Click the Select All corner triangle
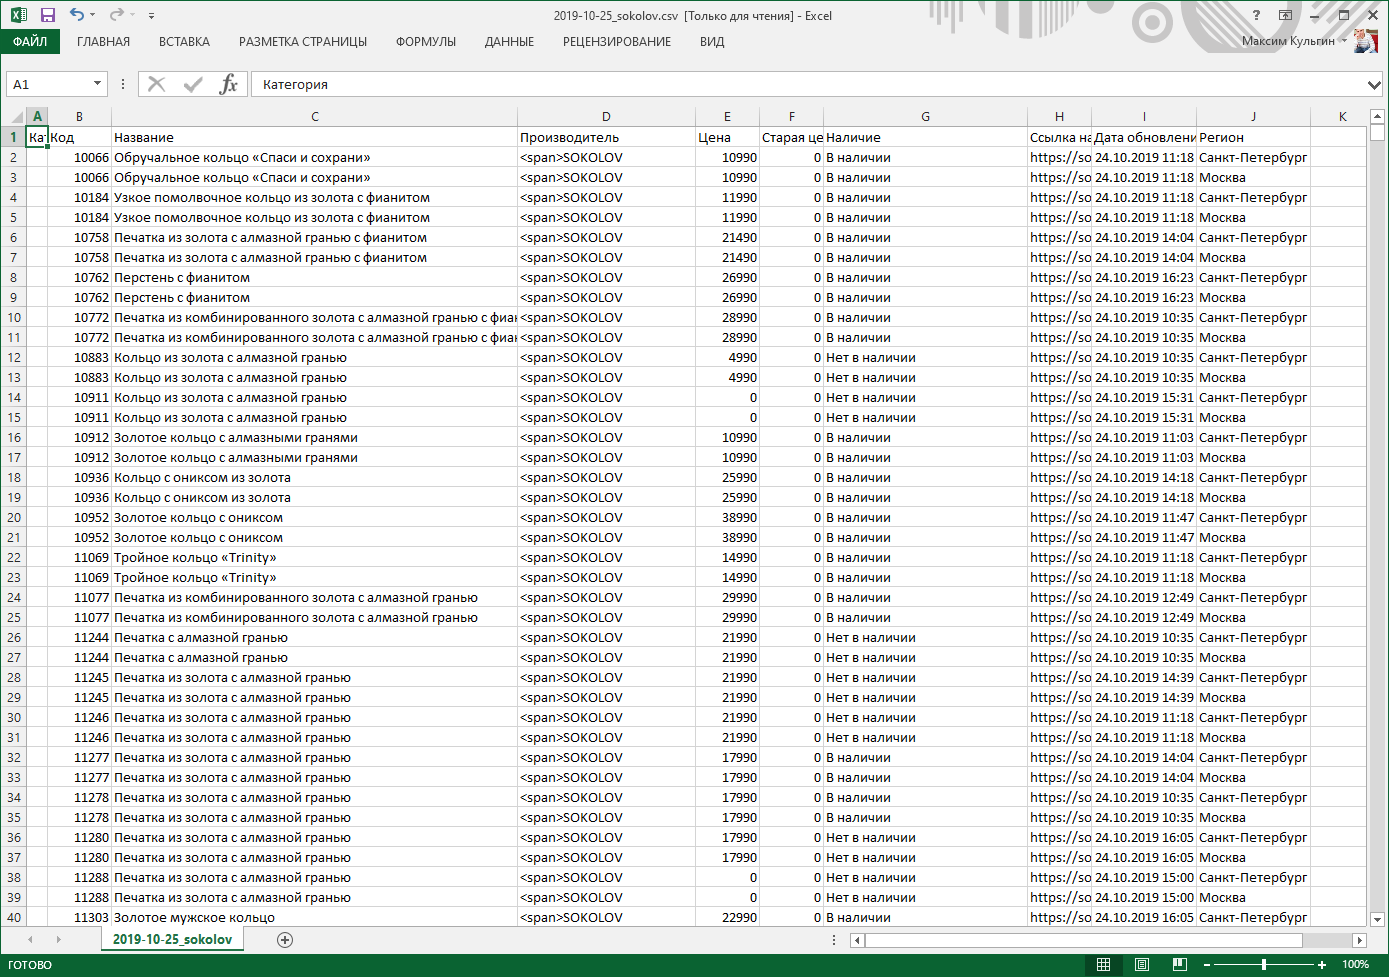The width and height of the screenshot is (1389, 977). point(13,117)
